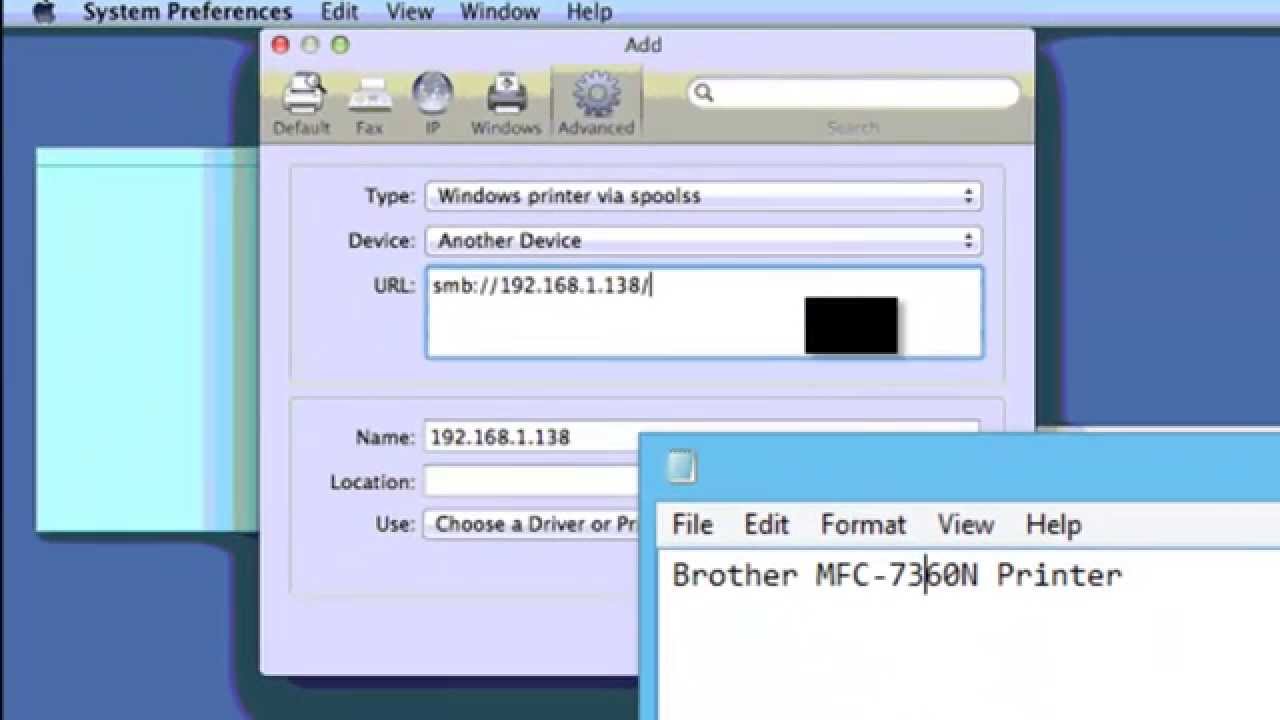Click into the Search field
The width and height of the screenshot is (1280, 720).
coord(854,93)
